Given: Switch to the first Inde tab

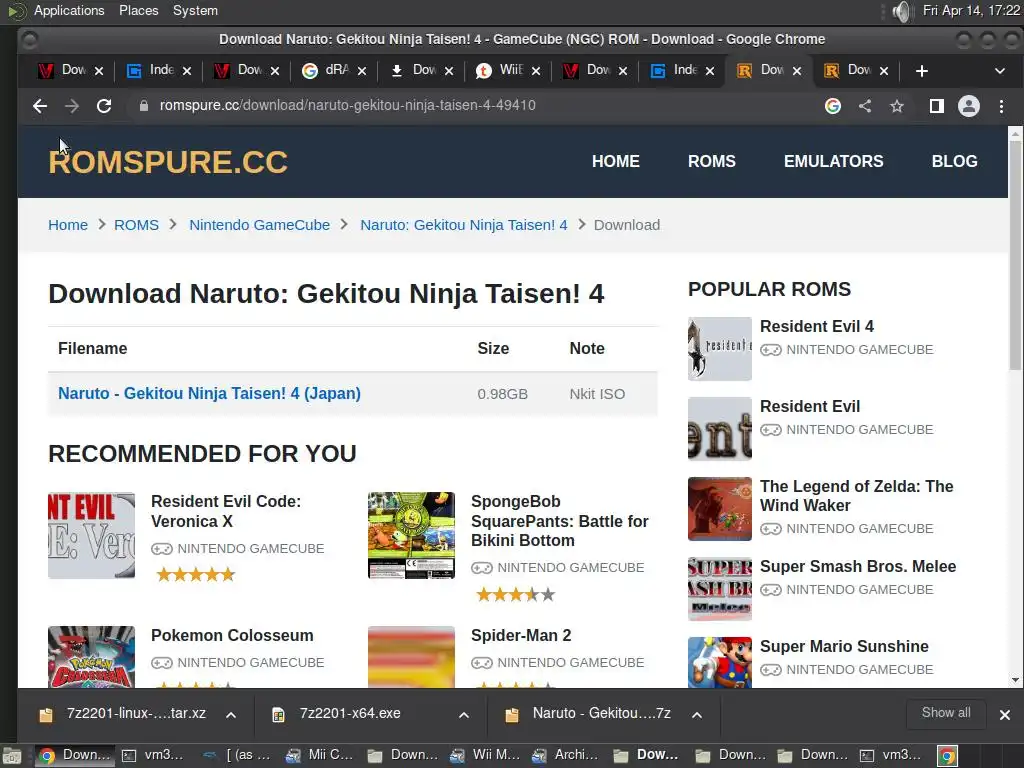Looking at the screenshot, I should (x=152, y=70).
